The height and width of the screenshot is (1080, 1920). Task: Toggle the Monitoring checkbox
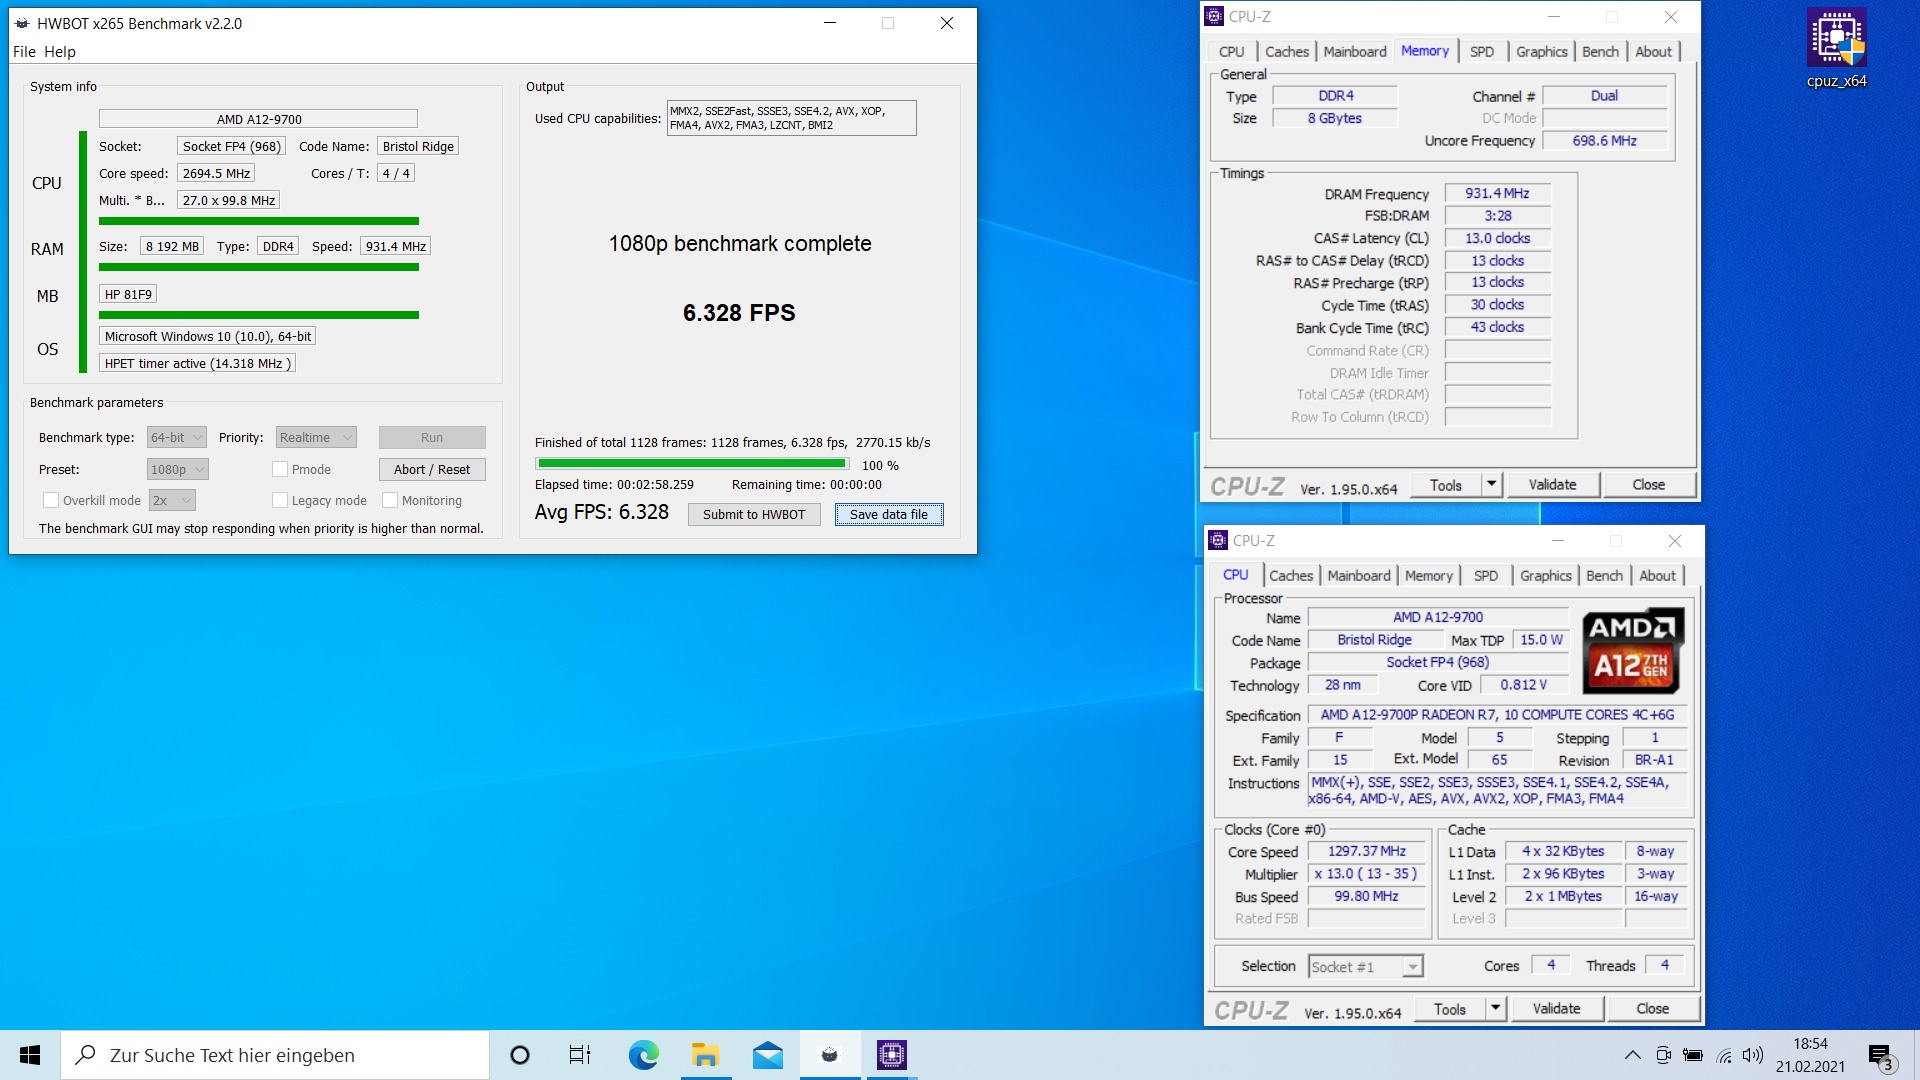tap(390, 500)
